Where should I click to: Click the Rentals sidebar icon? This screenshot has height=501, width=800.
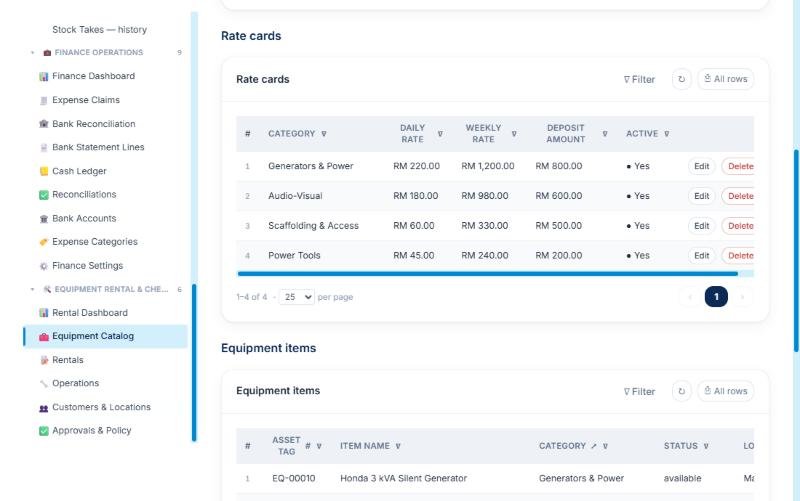[x=44, y=360]
